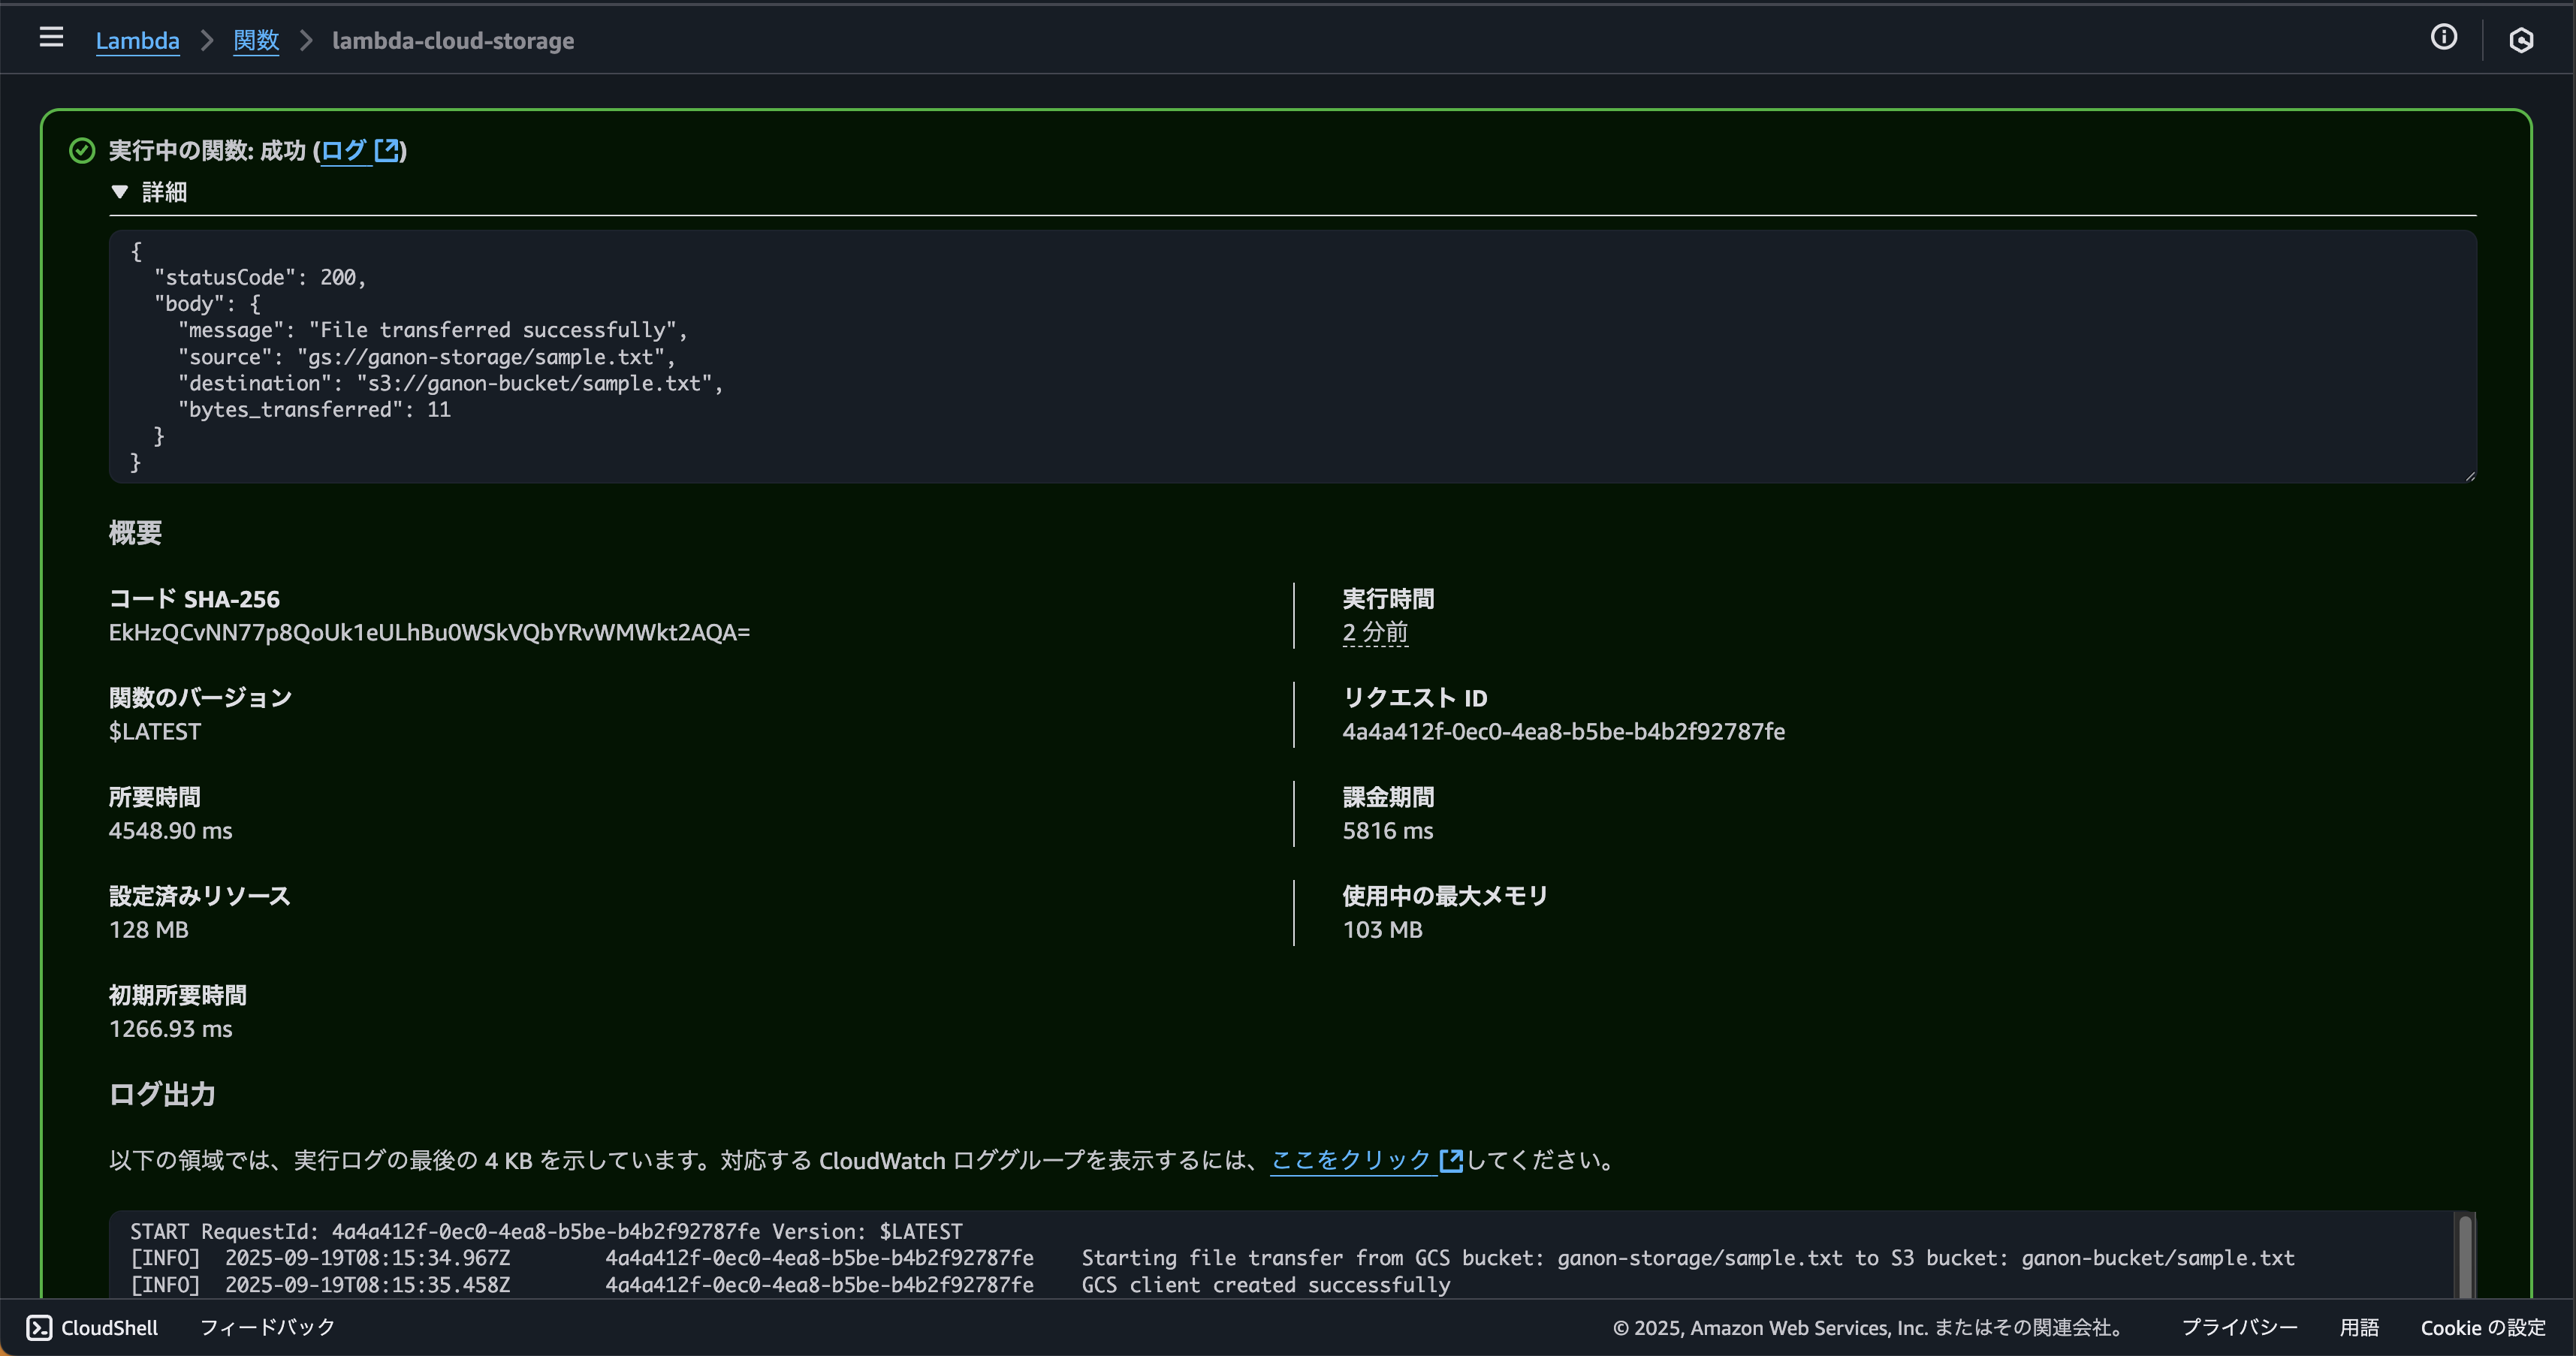Click the log output scrollbar
2576x1356 pixels.
pos(2465,1255)
